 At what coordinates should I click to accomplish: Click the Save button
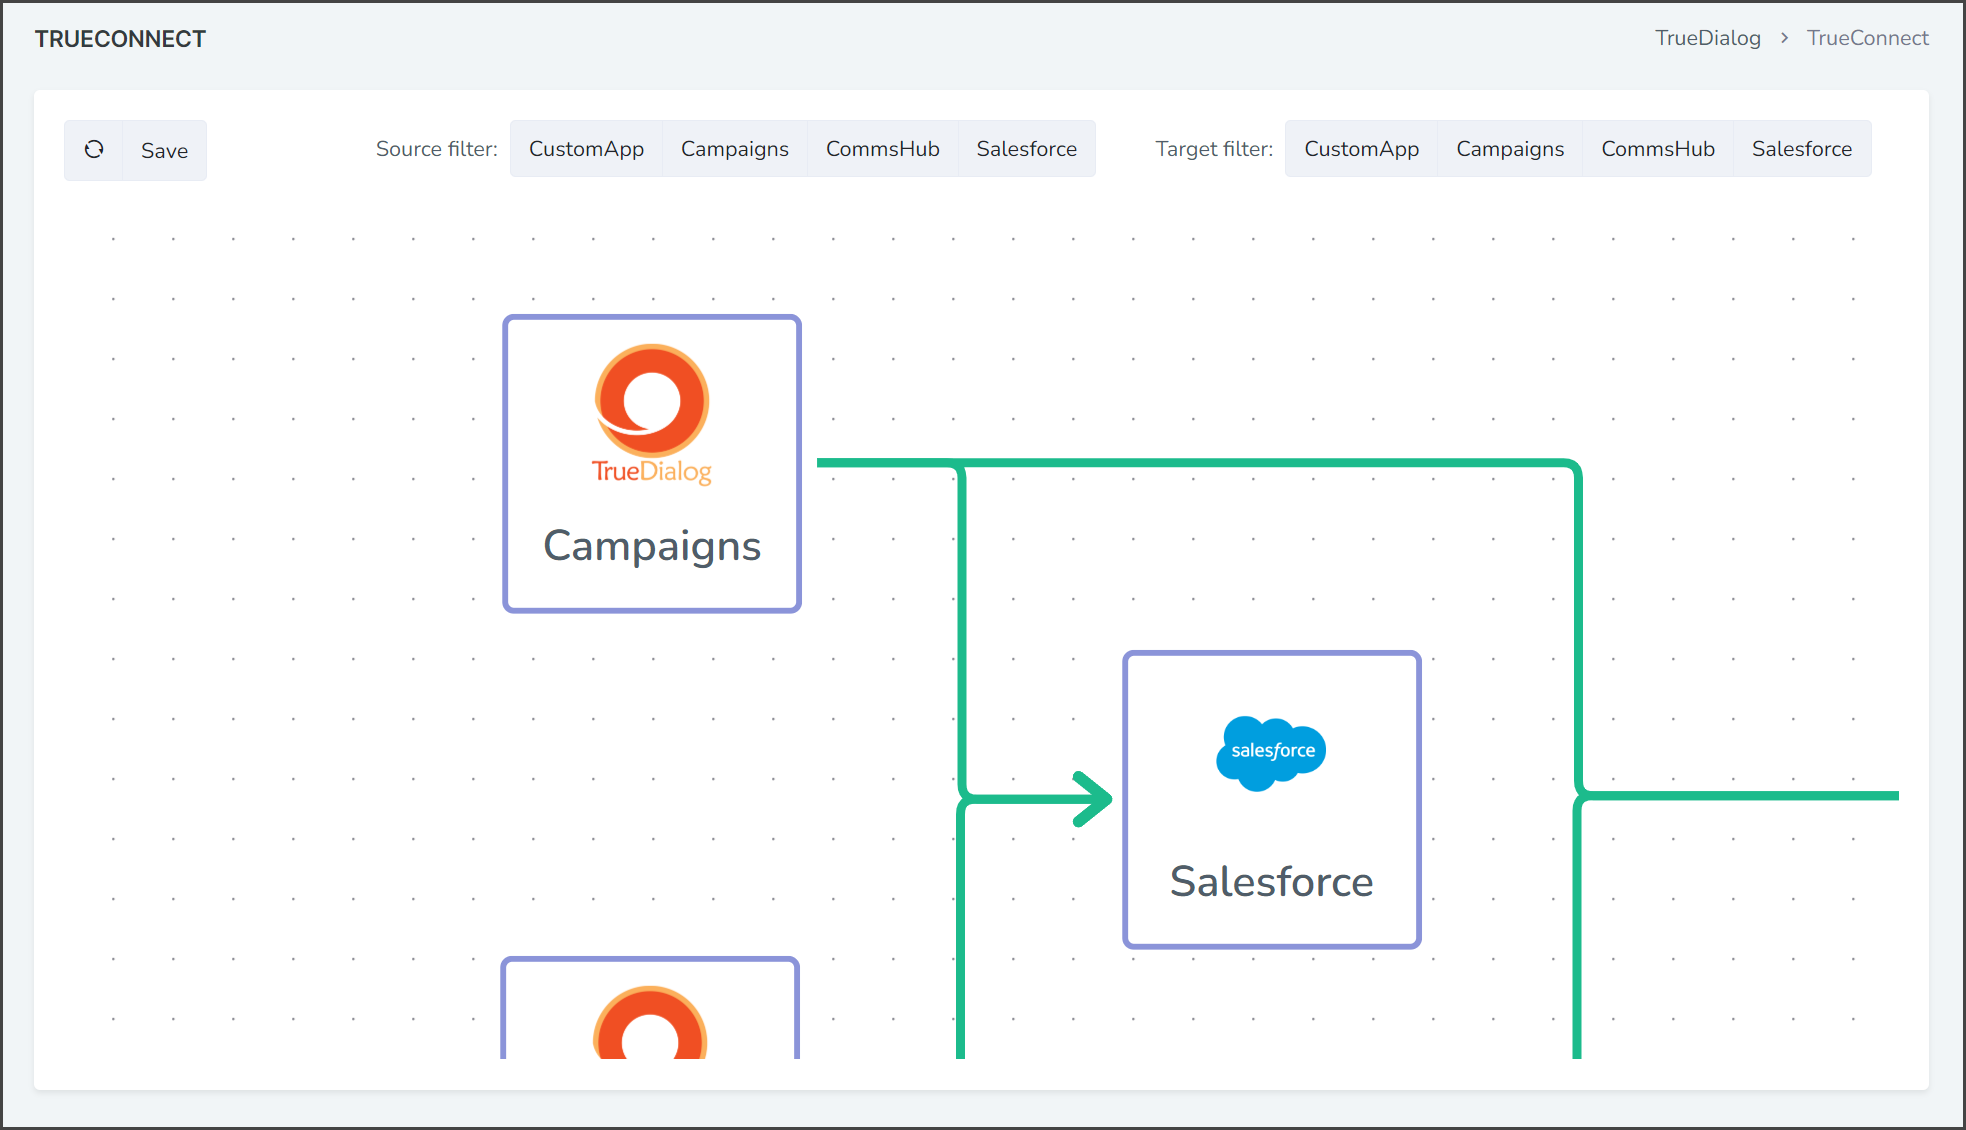pos(164,150)
